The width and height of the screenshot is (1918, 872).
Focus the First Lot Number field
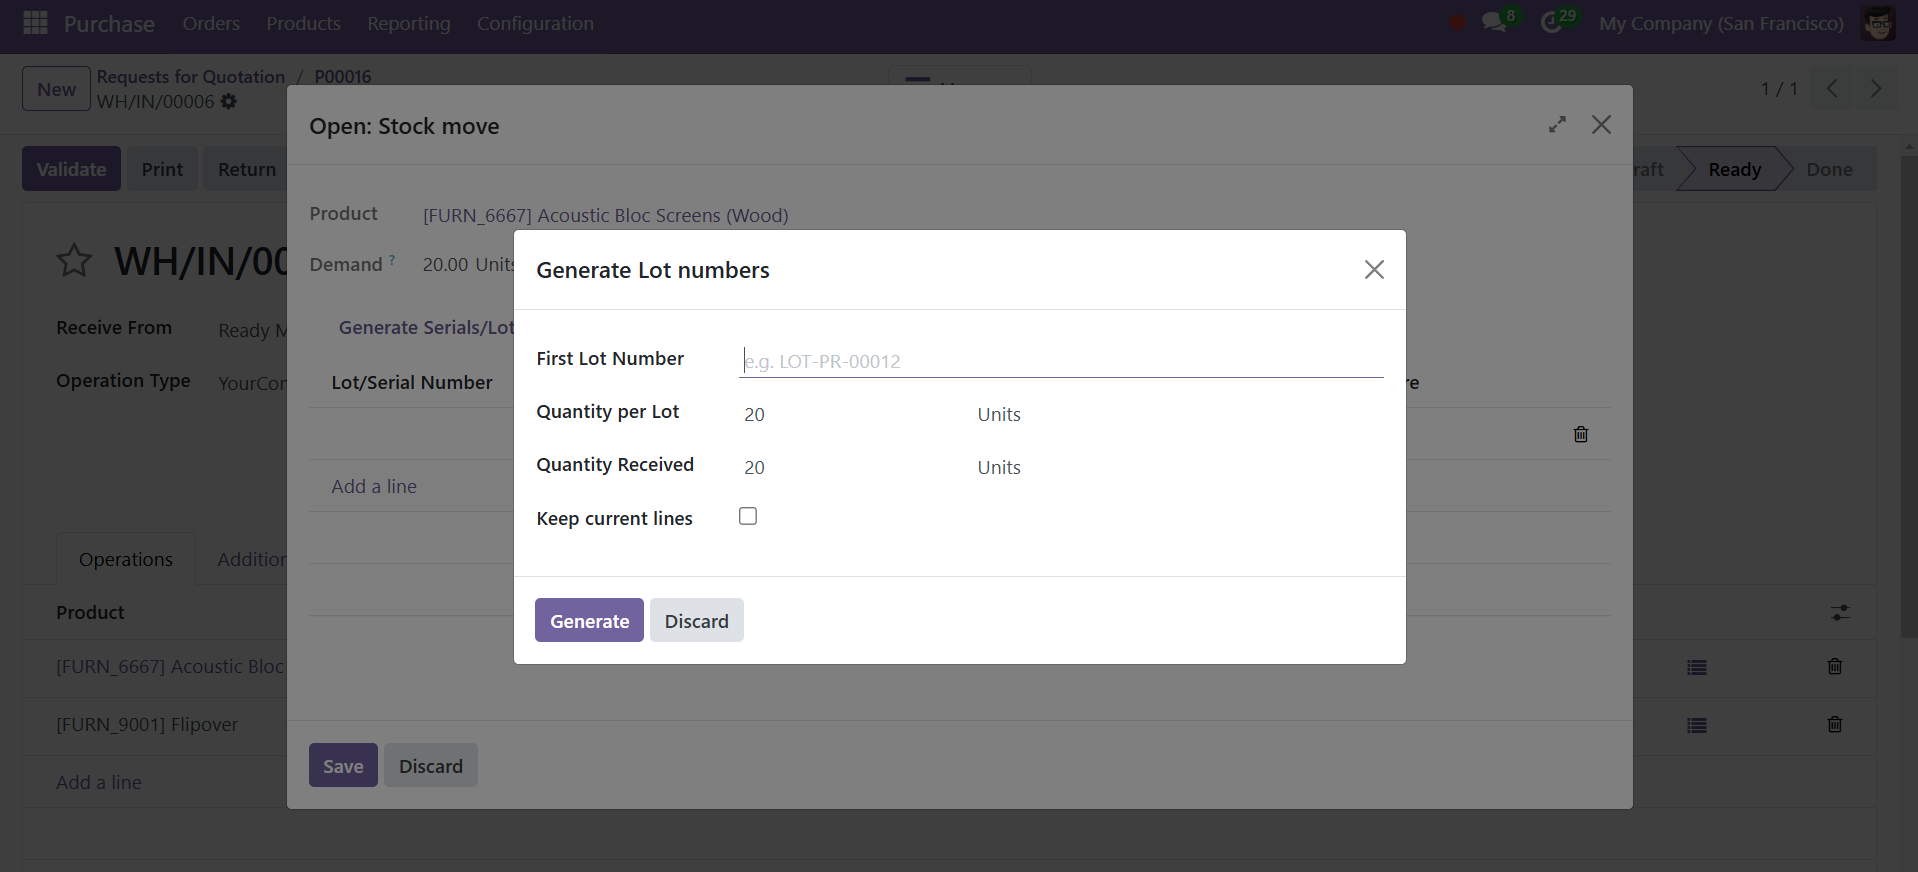tap(1061, 361)
